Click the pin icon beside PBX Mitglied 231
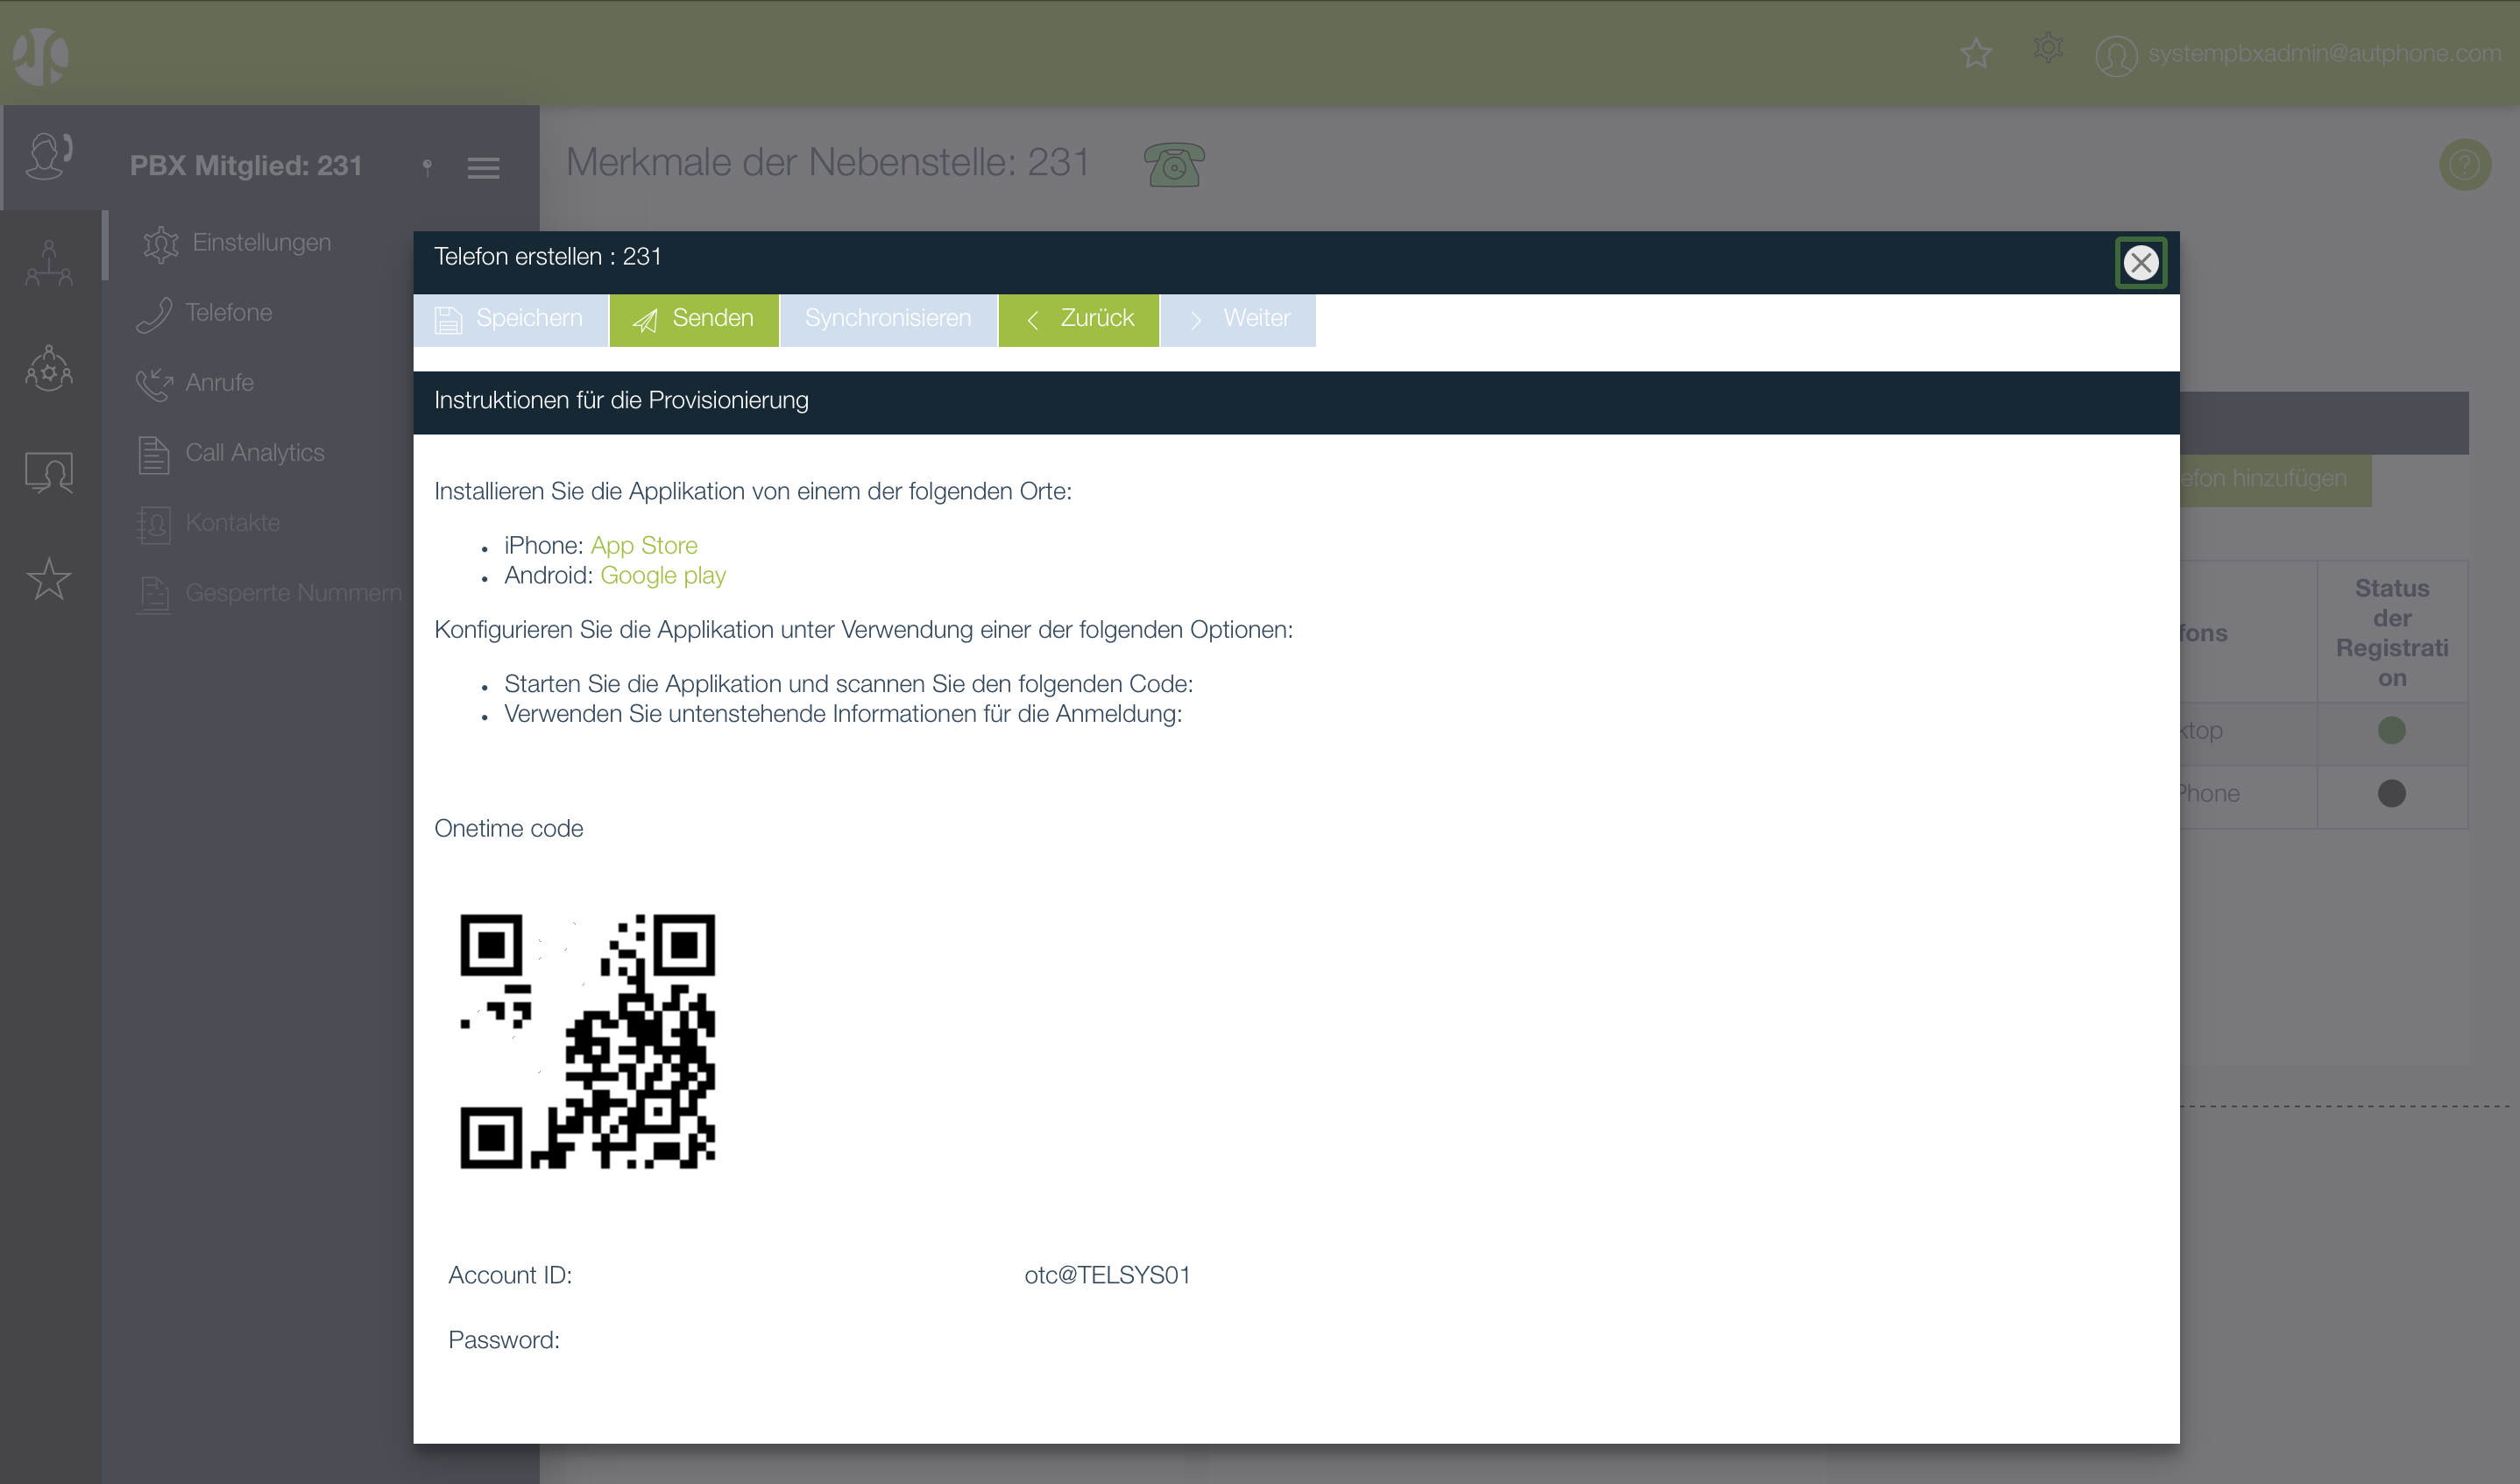Image resolution: width=2520 pixels, height=1484 pixels. pos(427,167)
